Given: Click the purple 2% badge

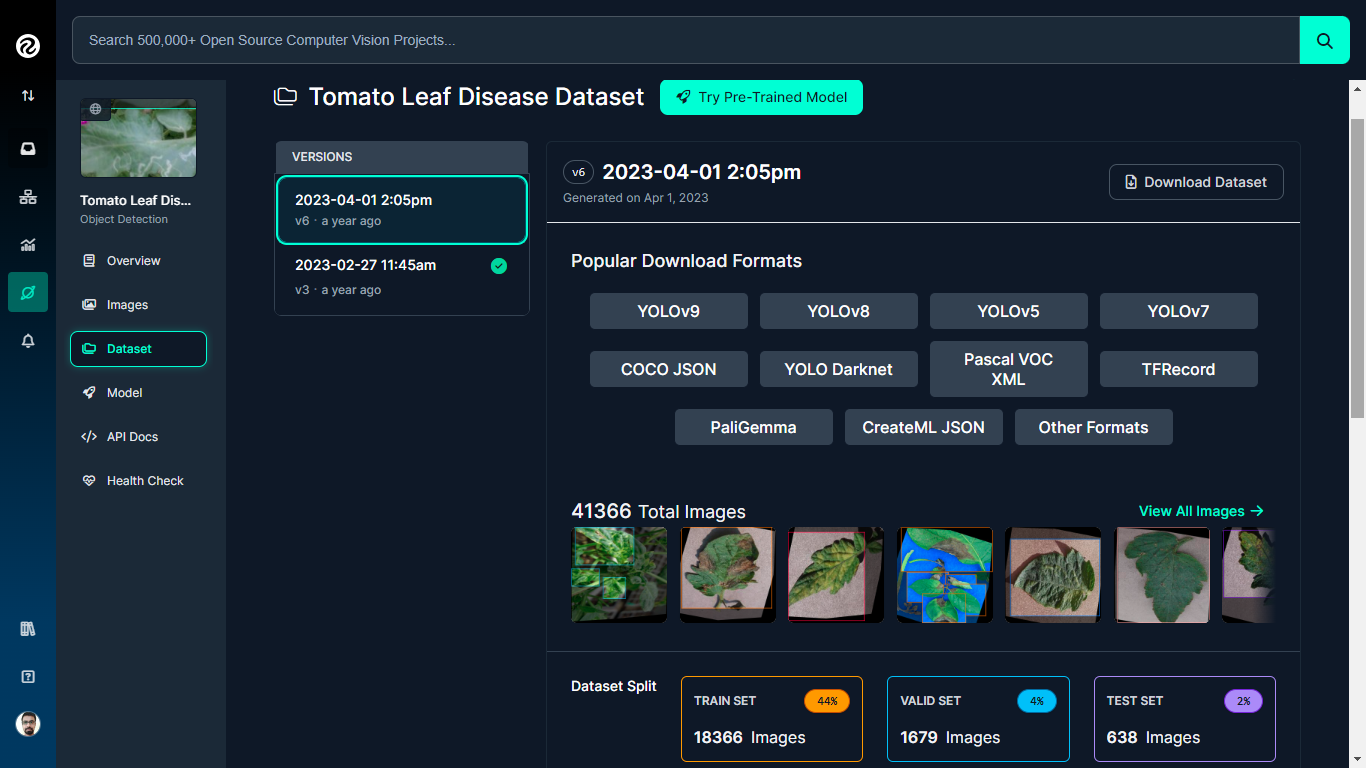Looking at the screenshot, I should coord(1244,701).
